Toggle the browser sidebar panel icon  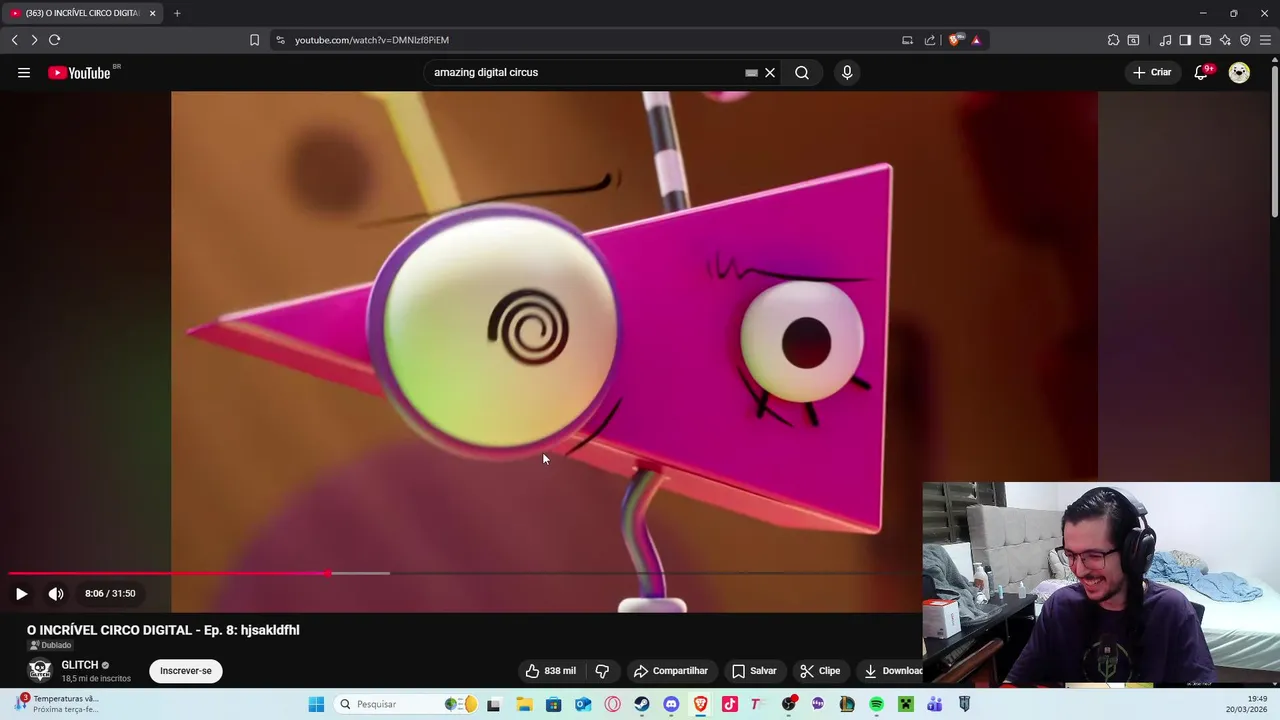[1185, 40]
